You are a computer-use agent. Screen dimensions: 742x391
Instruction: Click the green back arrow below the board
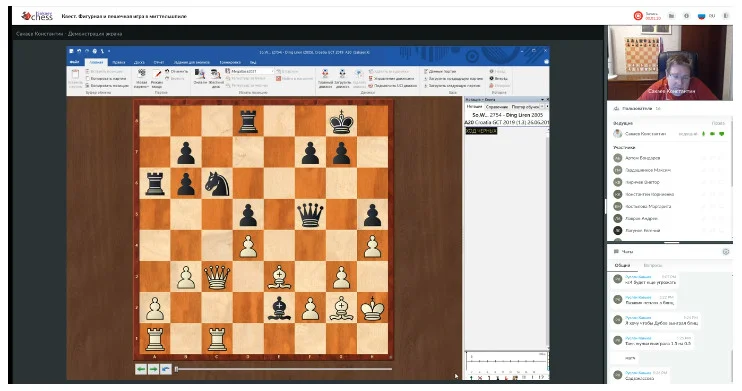click(141, 369)
